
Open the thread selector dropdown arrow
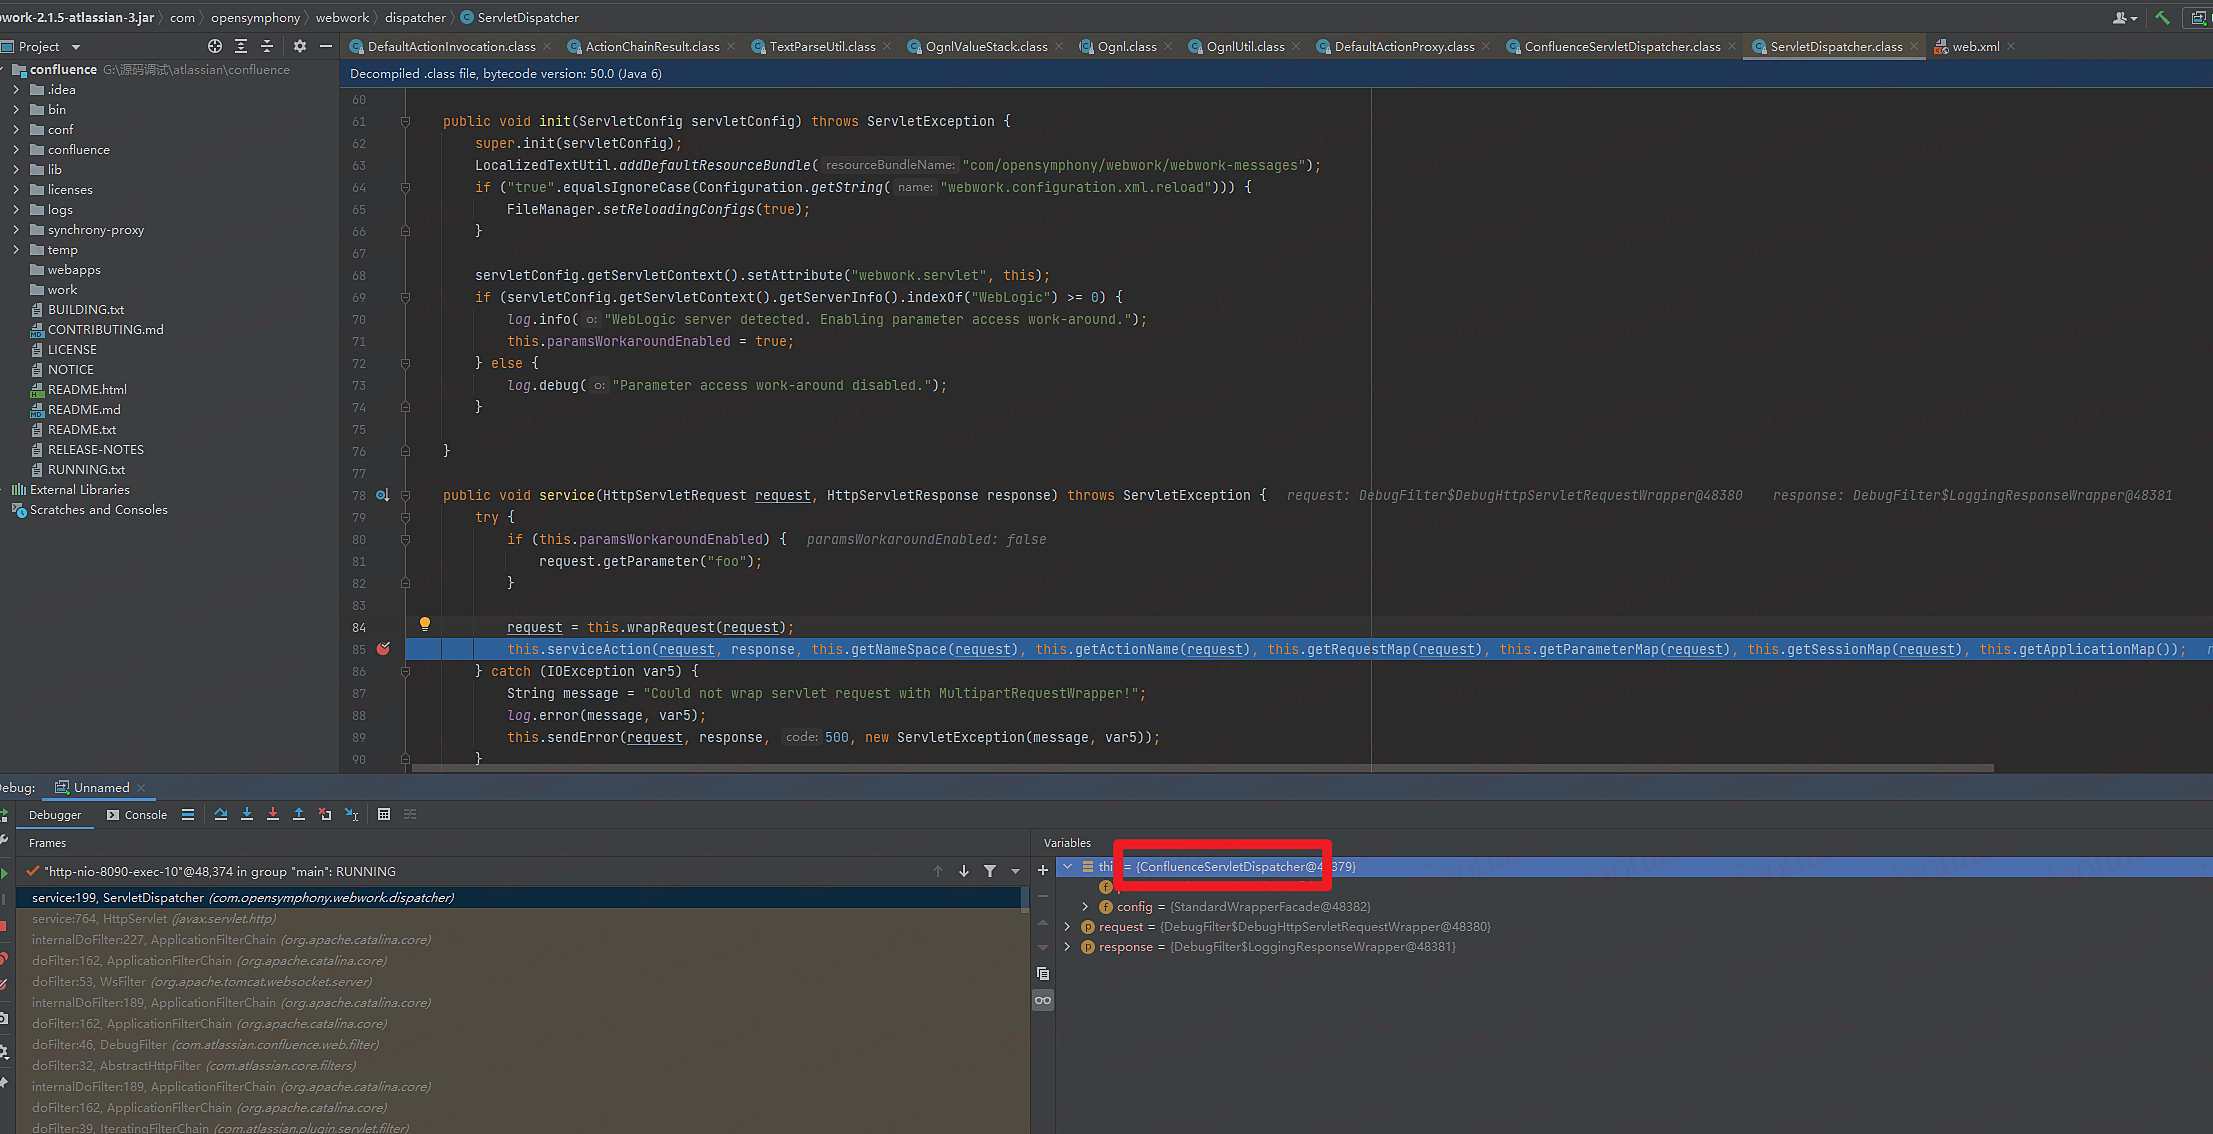pyautogui.click(x=1015, y=871)
